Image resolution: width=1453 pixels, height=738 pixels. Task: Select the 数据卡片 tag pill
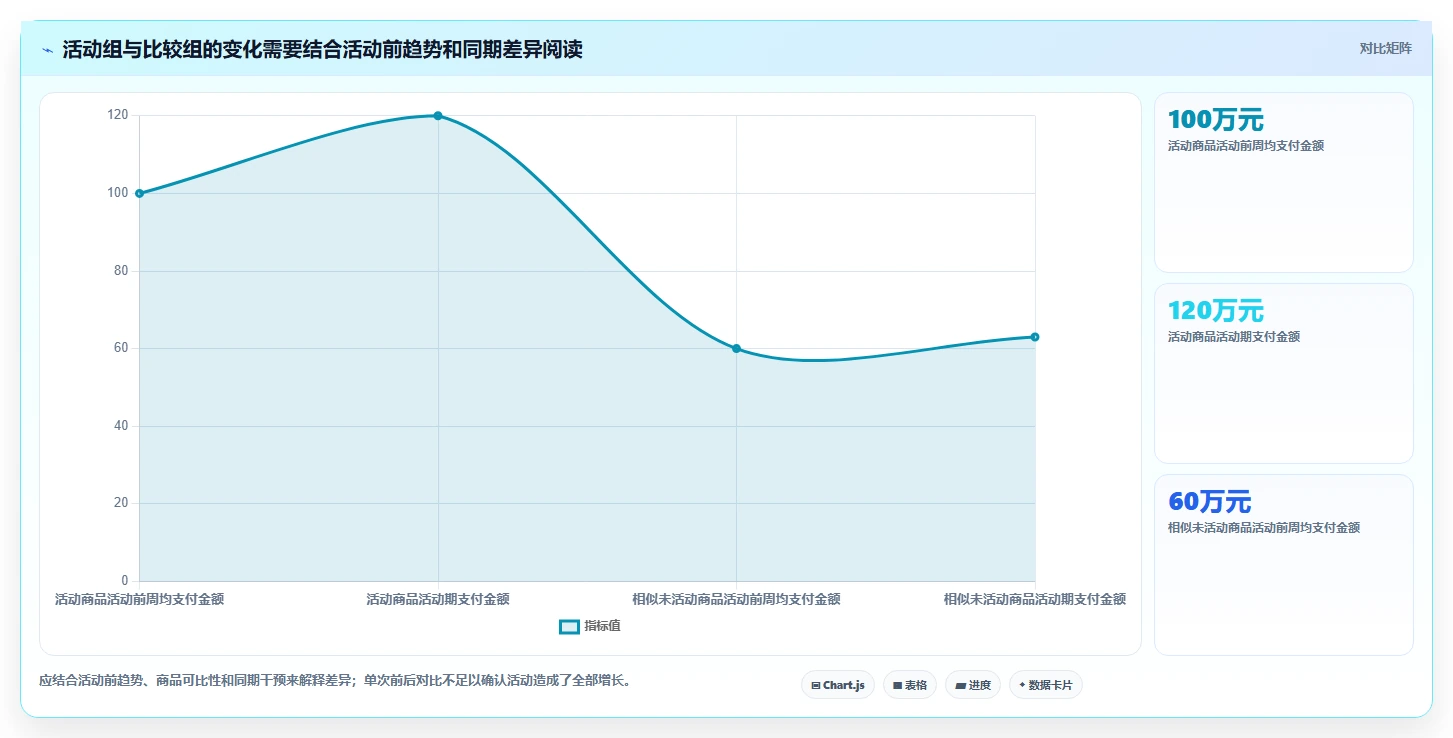click(x=1045, y=685)
